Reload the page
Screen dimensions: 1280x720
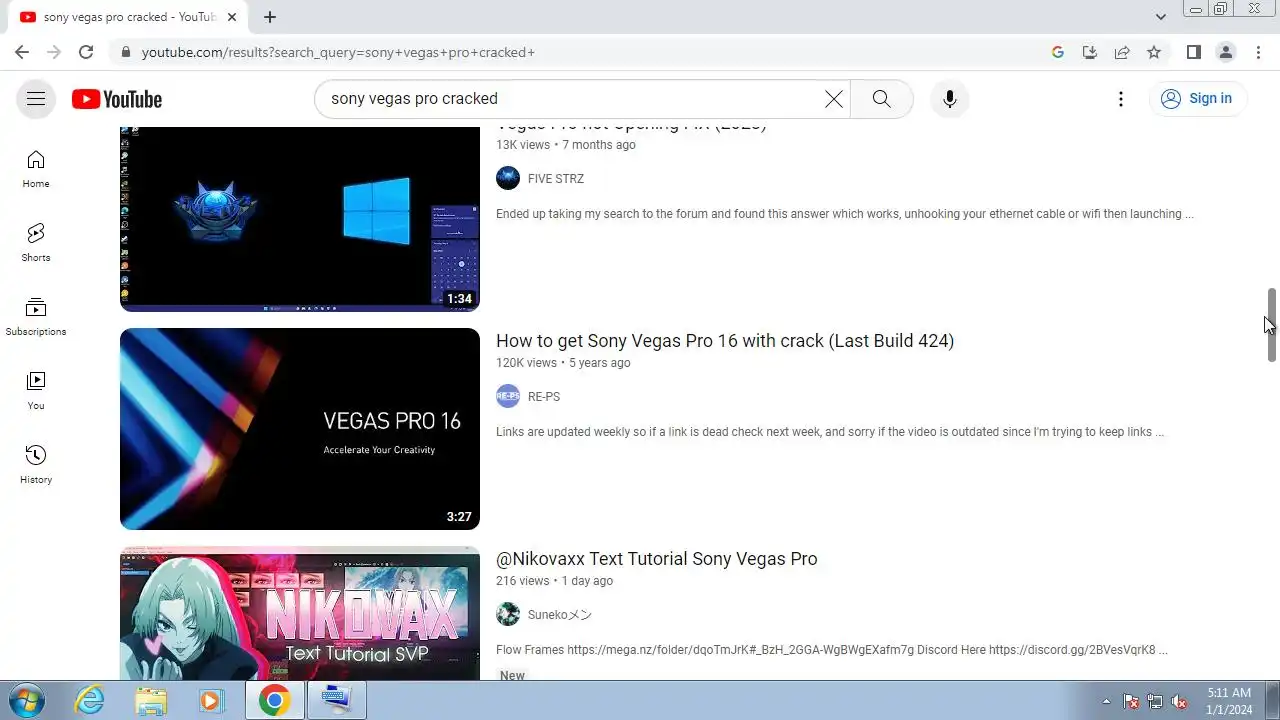[86, 52]
